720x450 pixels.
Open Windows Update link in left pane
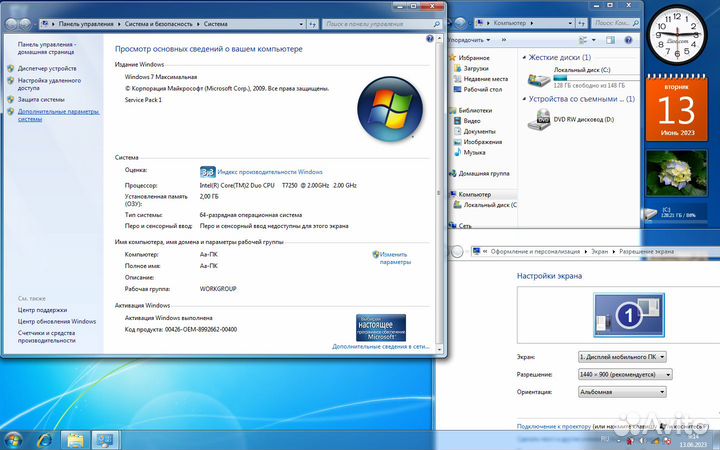tap(57, 321)
